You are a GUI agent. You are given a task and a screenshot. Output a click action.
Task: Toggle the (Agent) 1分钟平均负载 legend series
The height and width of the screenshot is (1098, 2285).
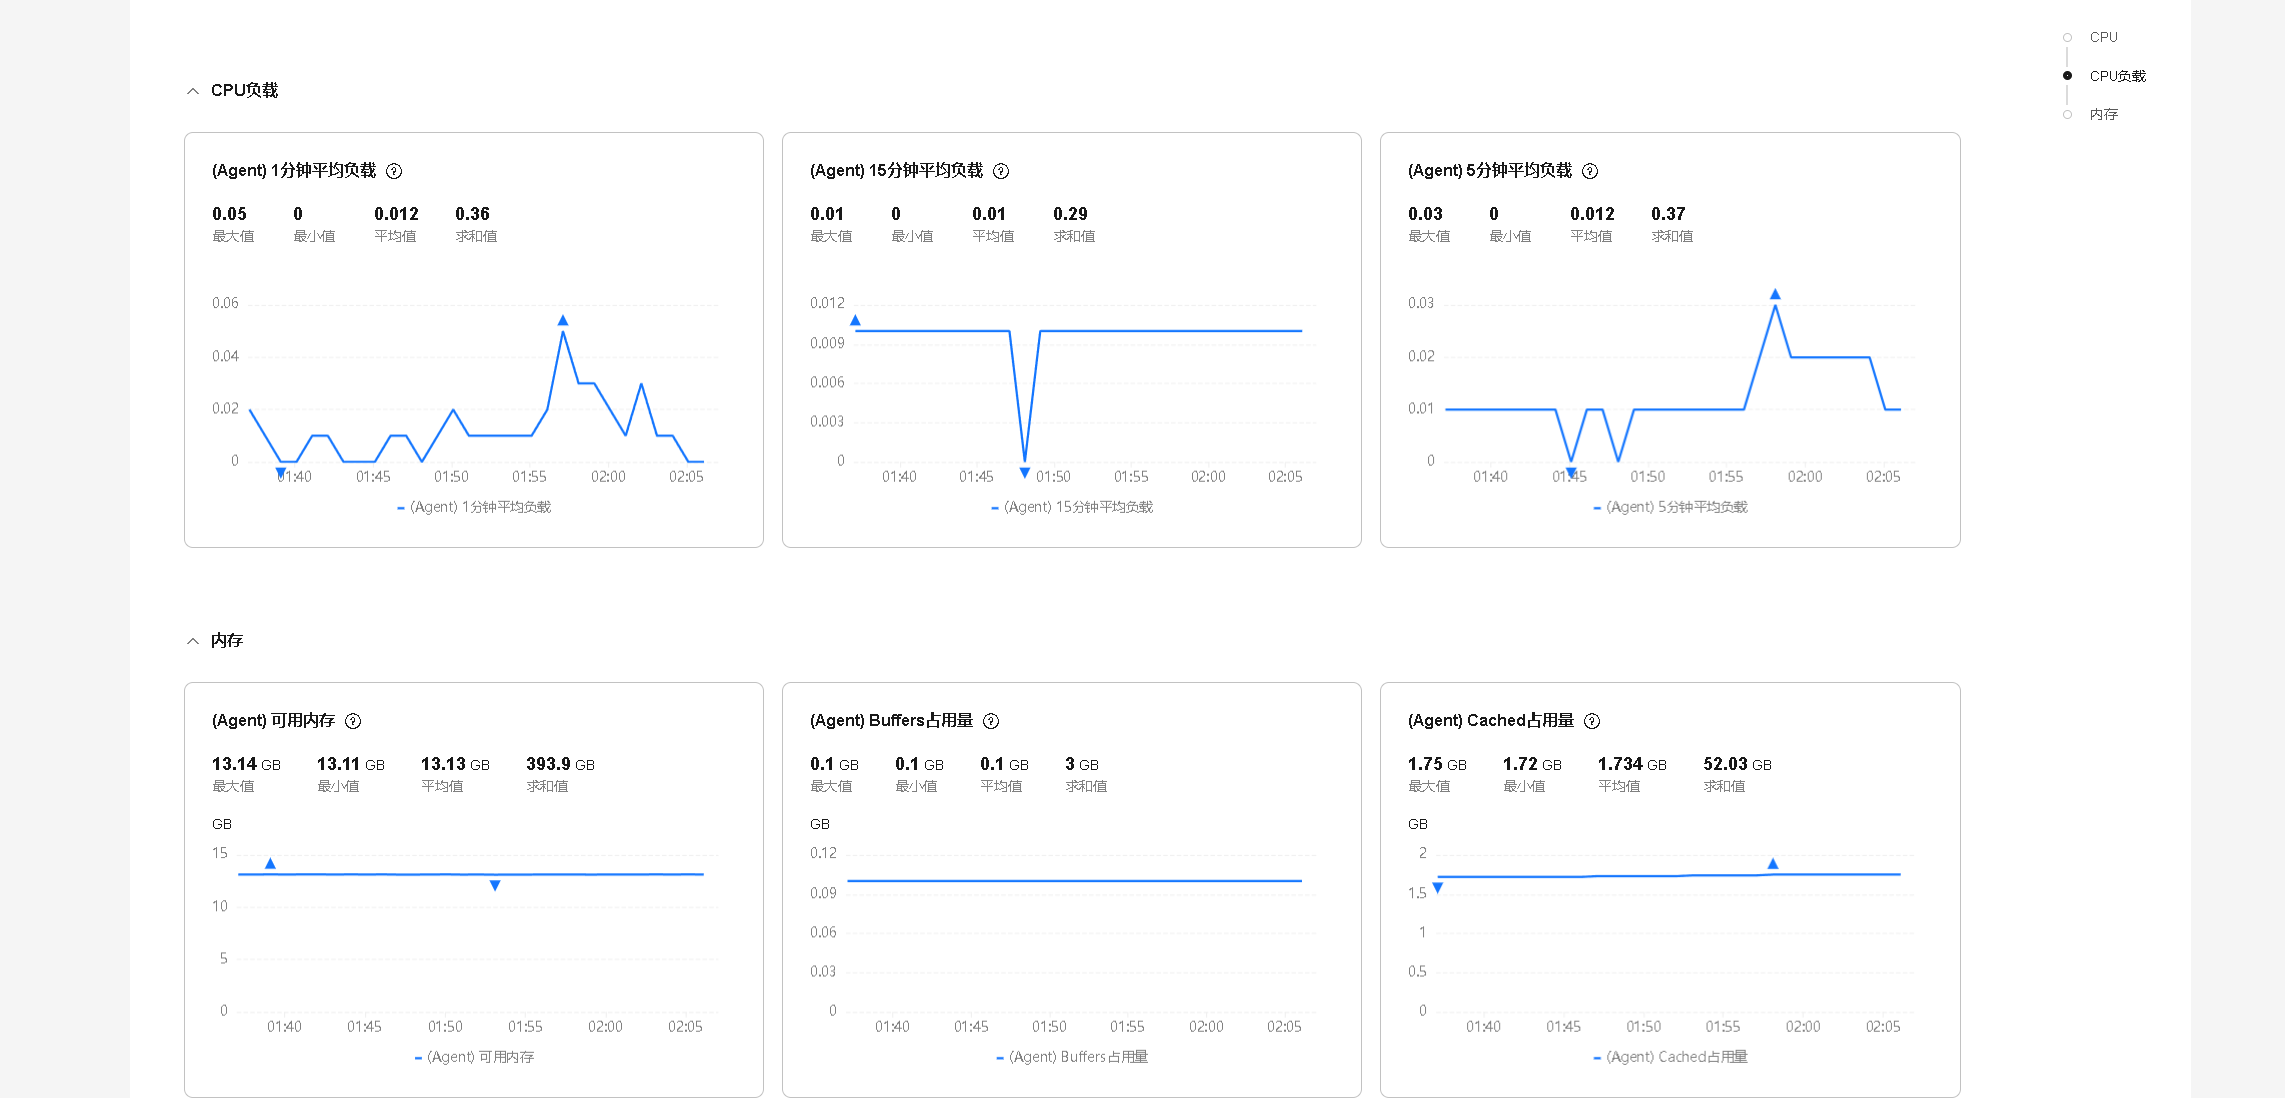[474, 507]
